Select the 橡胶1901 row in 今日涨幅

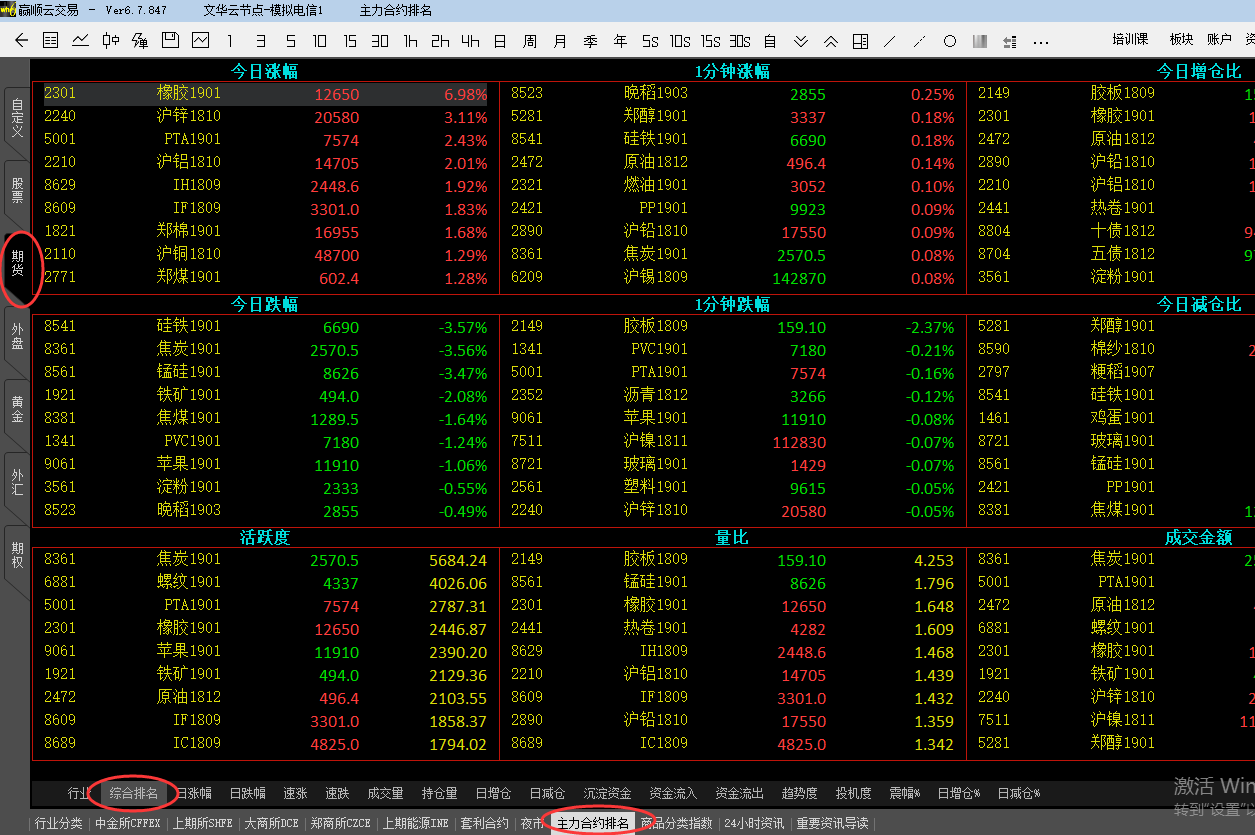point(189,93)
